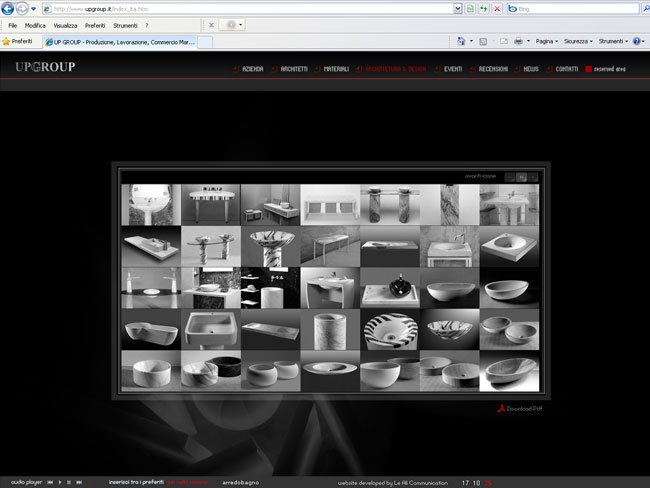Select the UP GROUP browser tab
This screenshot has height=488, width=650.
click(x=120, y=42)
